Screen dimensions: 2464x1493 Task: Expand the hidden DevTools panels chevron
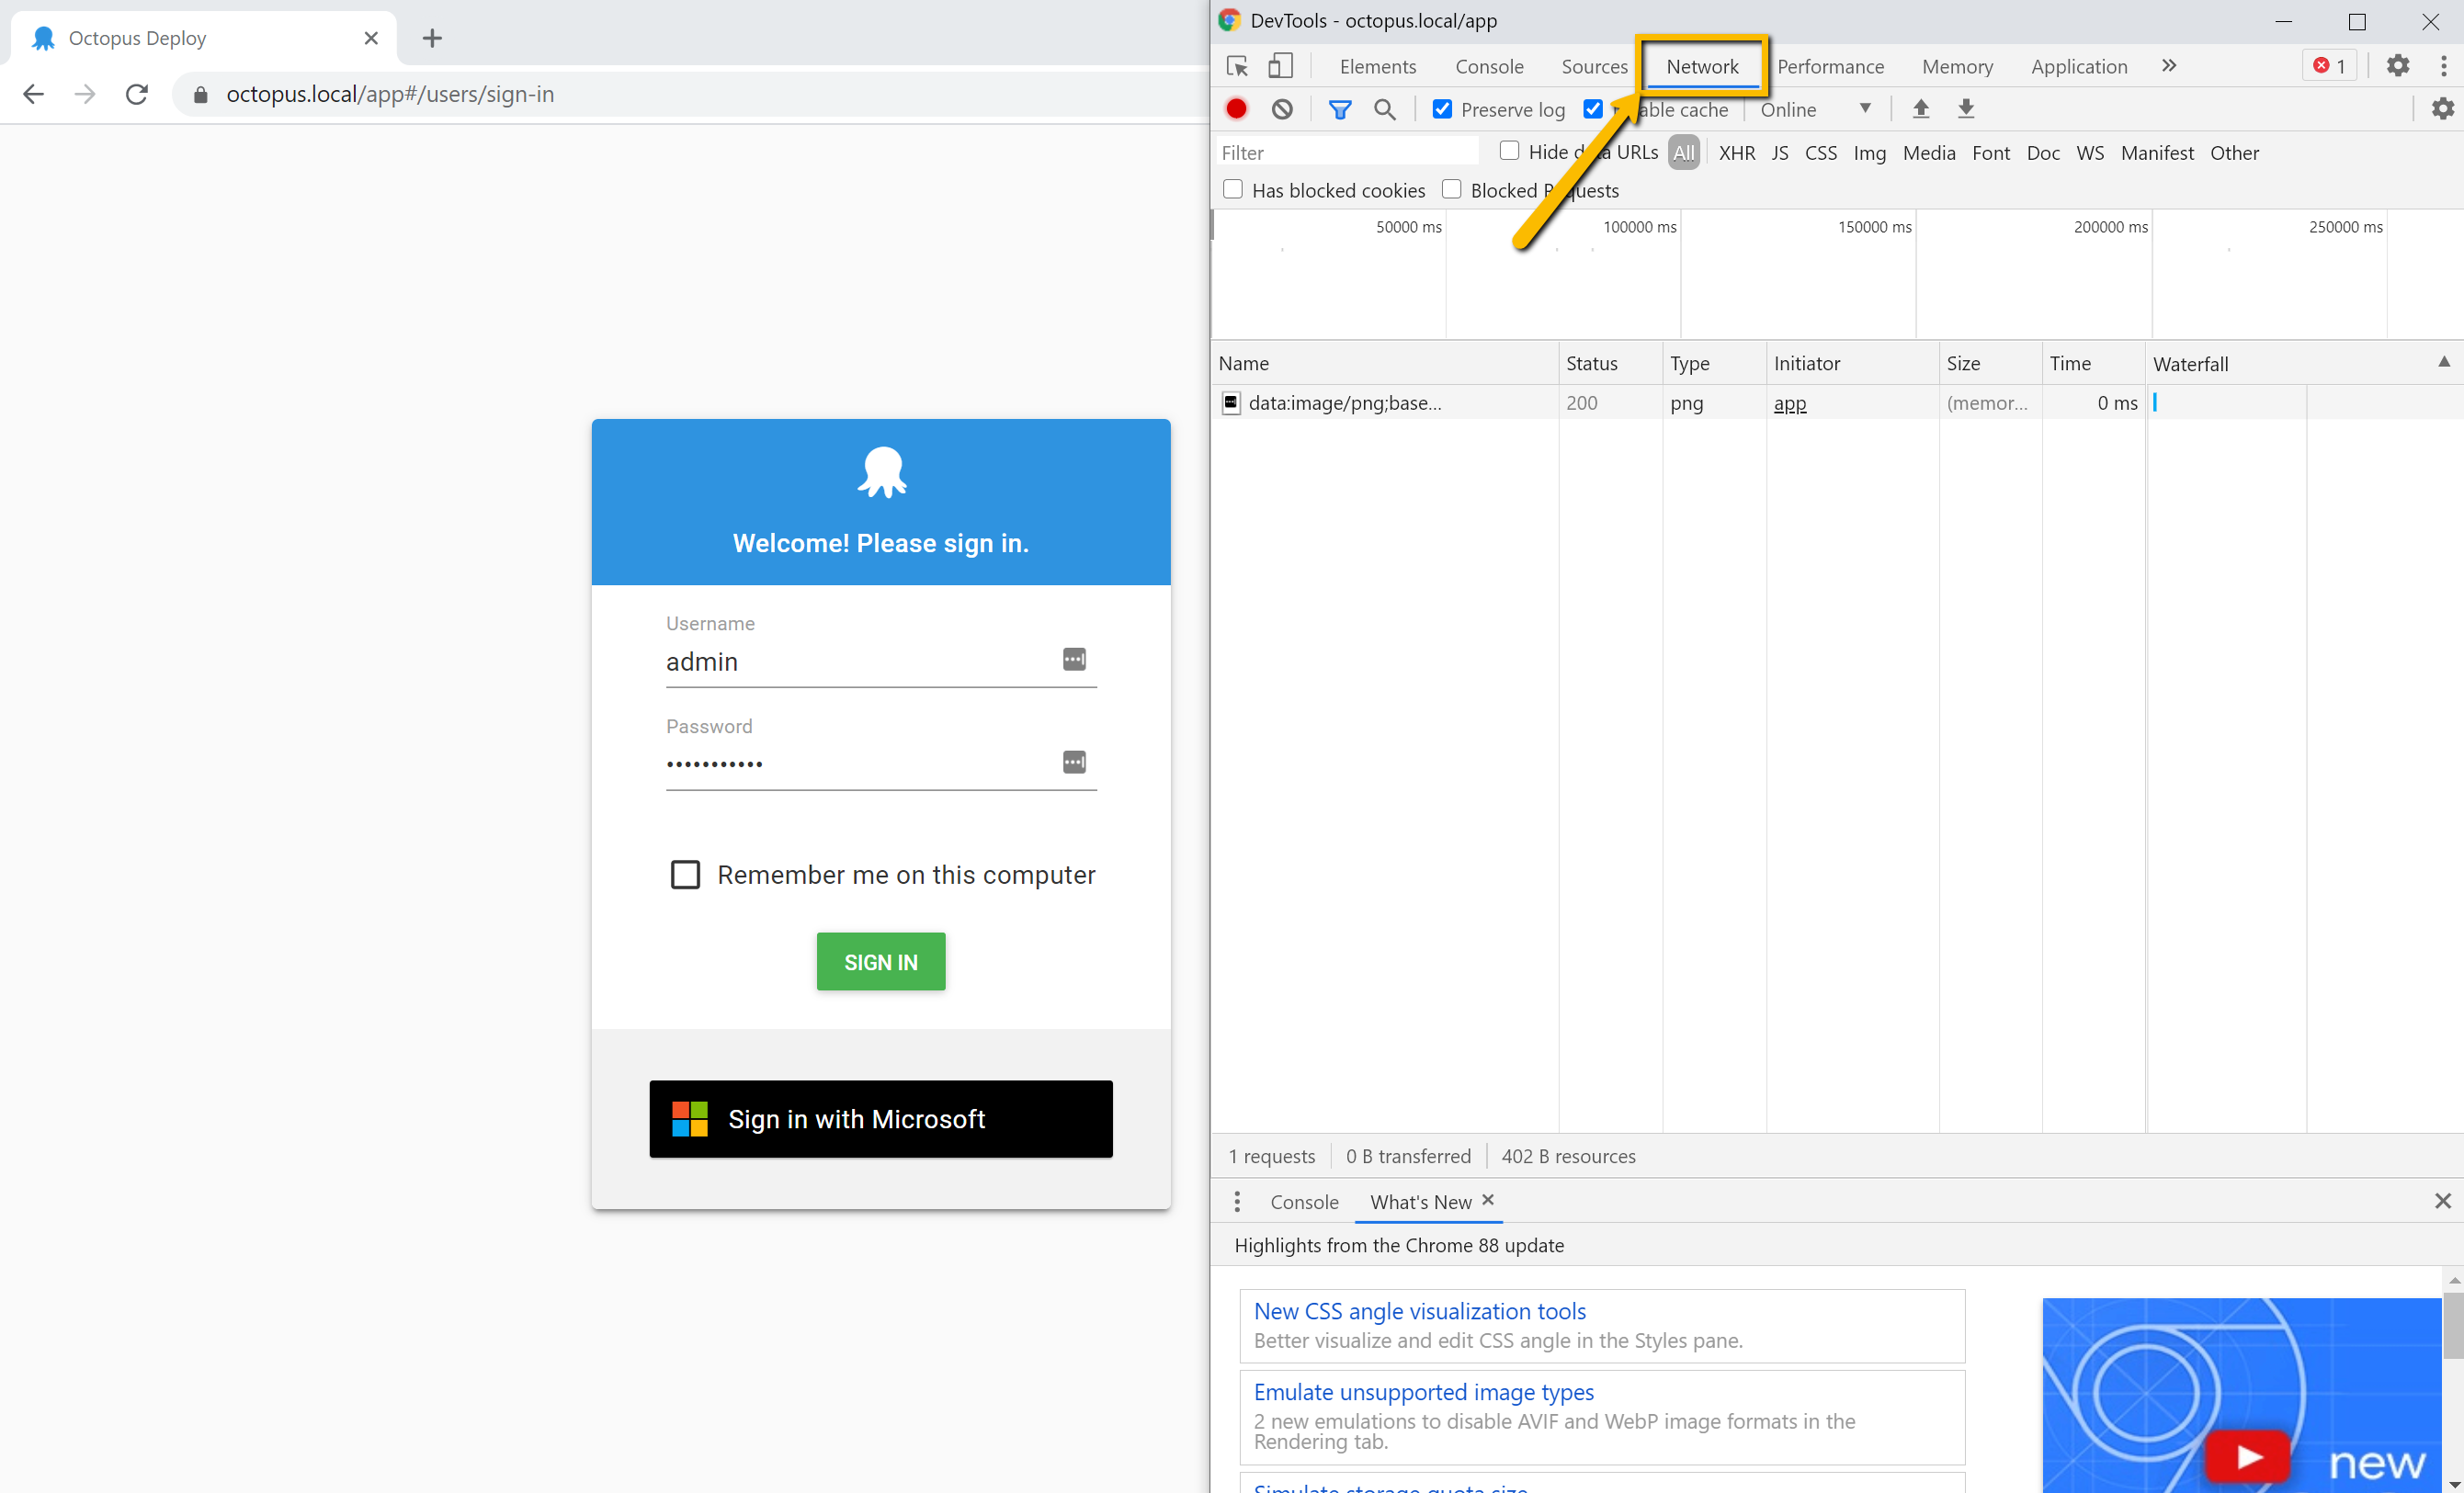[x=2168, y=66]
